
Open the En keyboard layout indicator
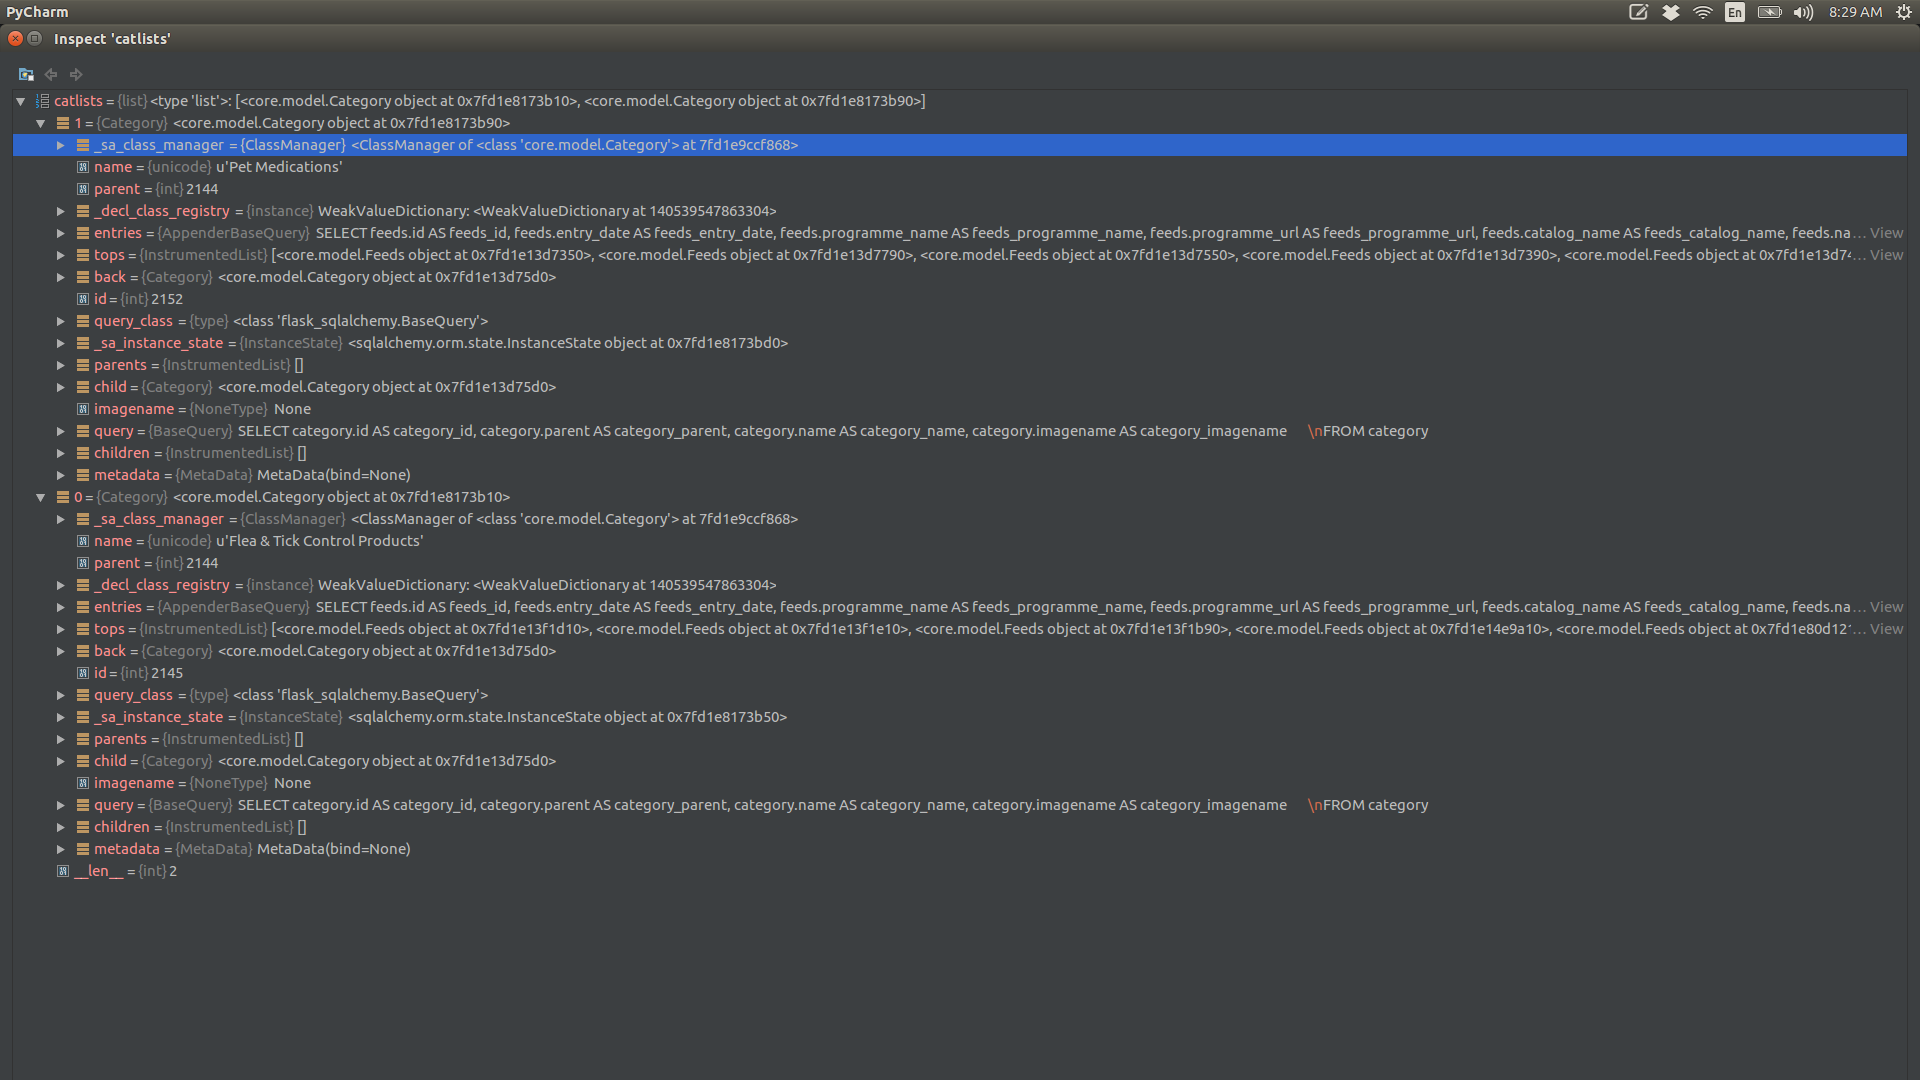pos(1735,12)
